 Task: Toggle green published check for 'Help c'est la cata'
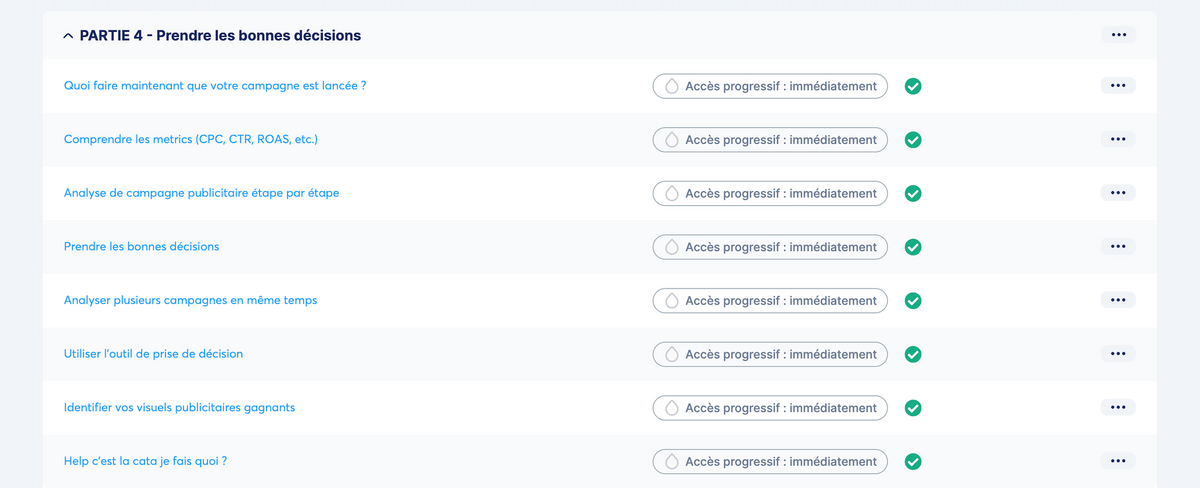coord(913,461)
